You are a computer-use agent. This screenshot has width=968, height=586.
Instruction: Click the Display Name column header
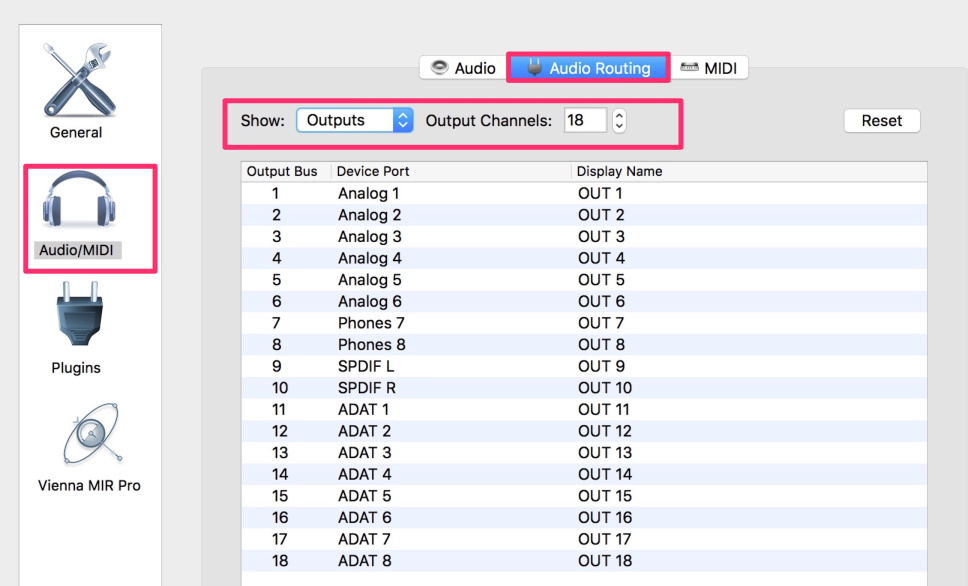tap(619, 171)
